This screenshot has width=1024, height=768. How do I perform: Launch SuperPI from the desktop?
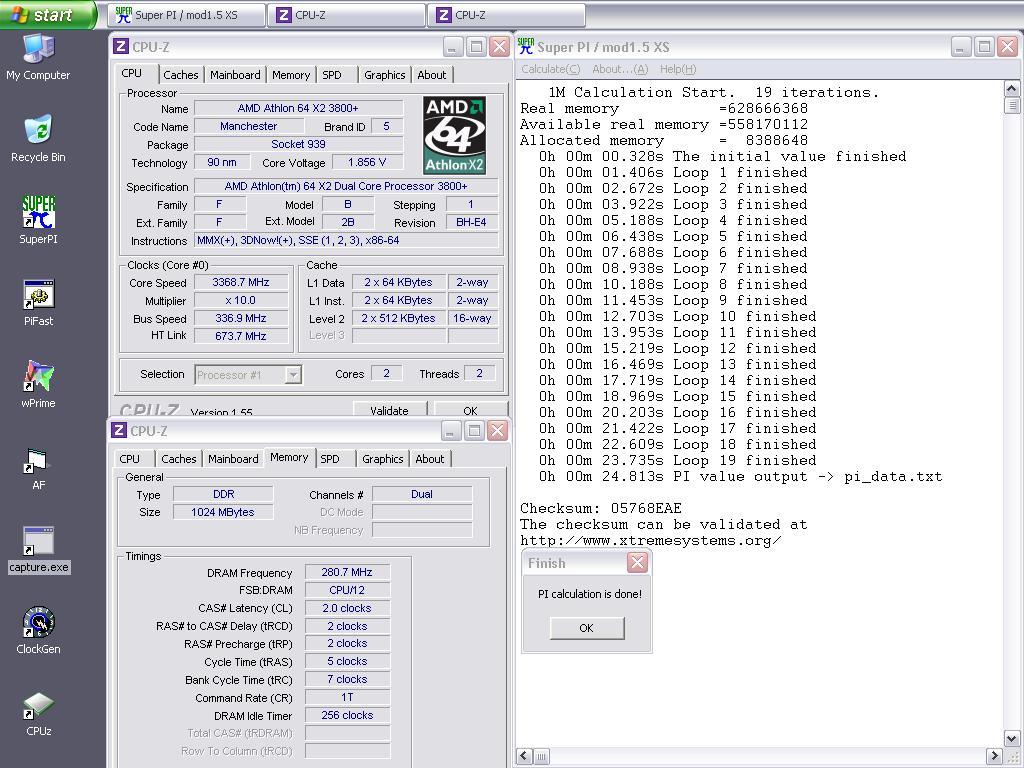(38, 220)
